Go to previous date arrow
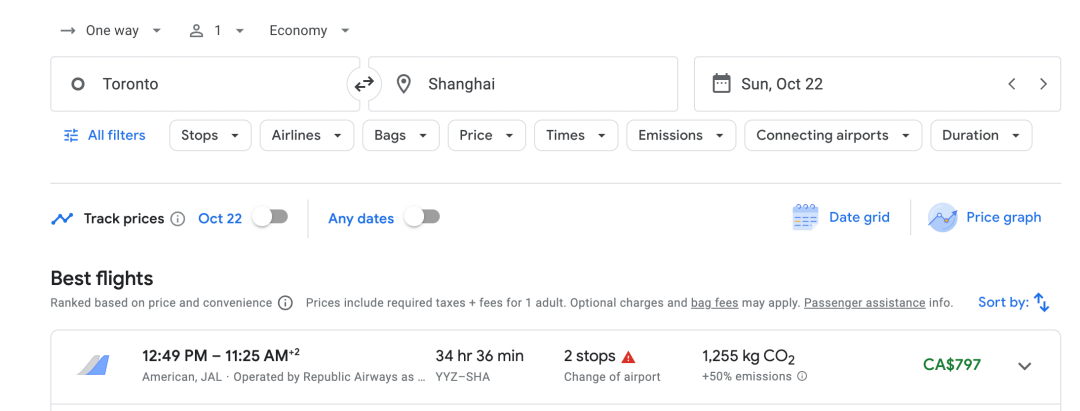 [1012, 84]
